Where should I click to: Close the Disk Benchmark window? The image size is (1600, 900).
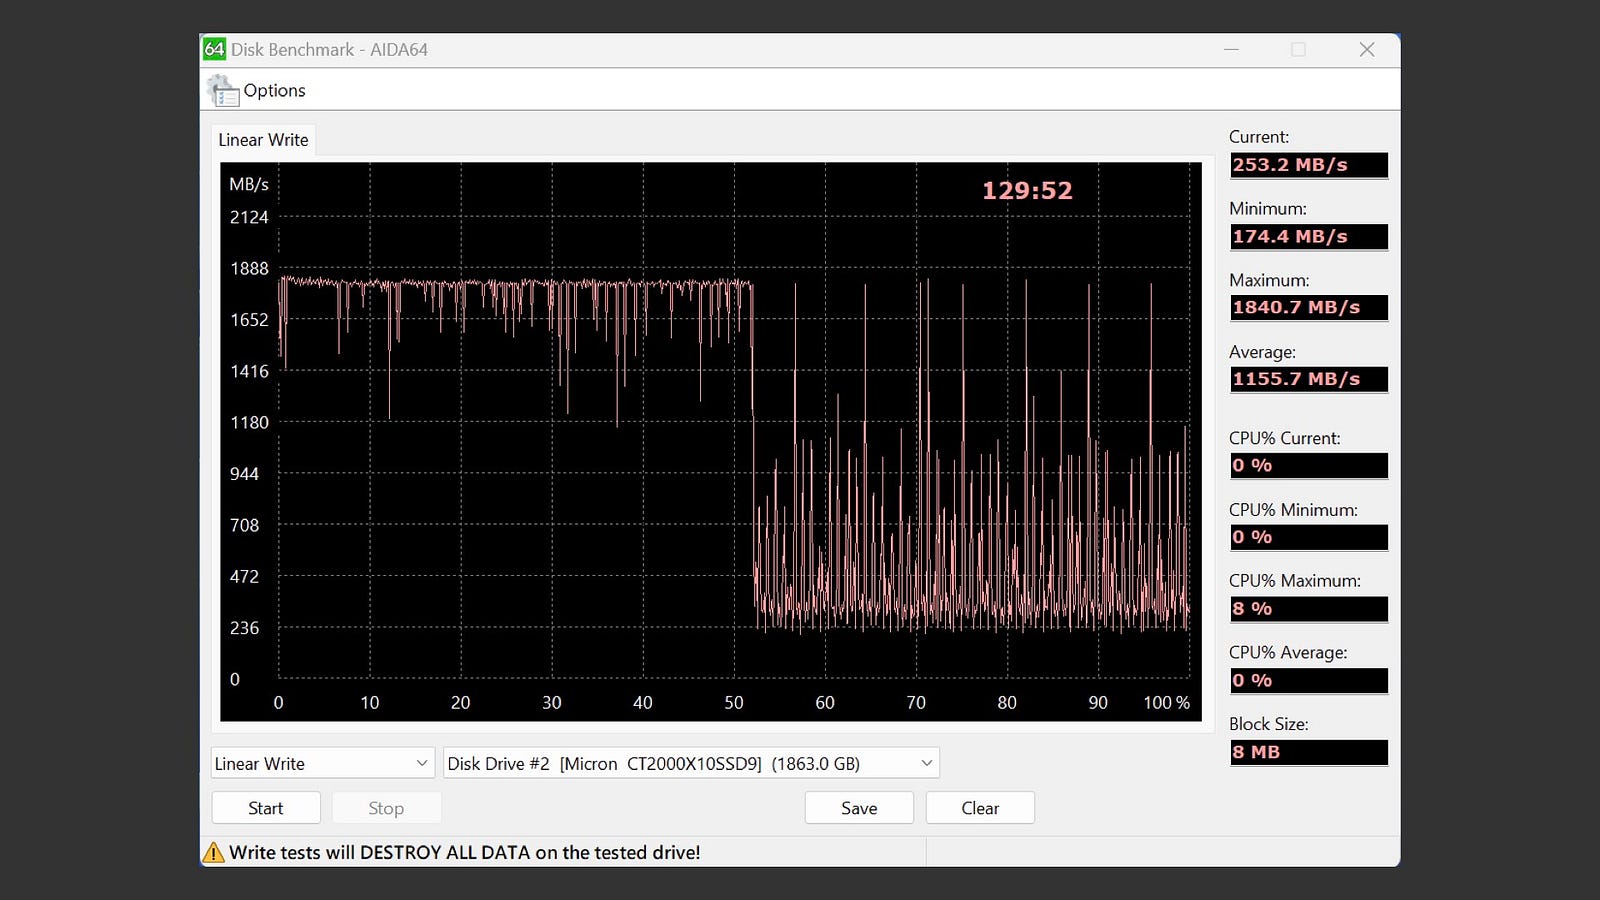tap(1367, 49)
